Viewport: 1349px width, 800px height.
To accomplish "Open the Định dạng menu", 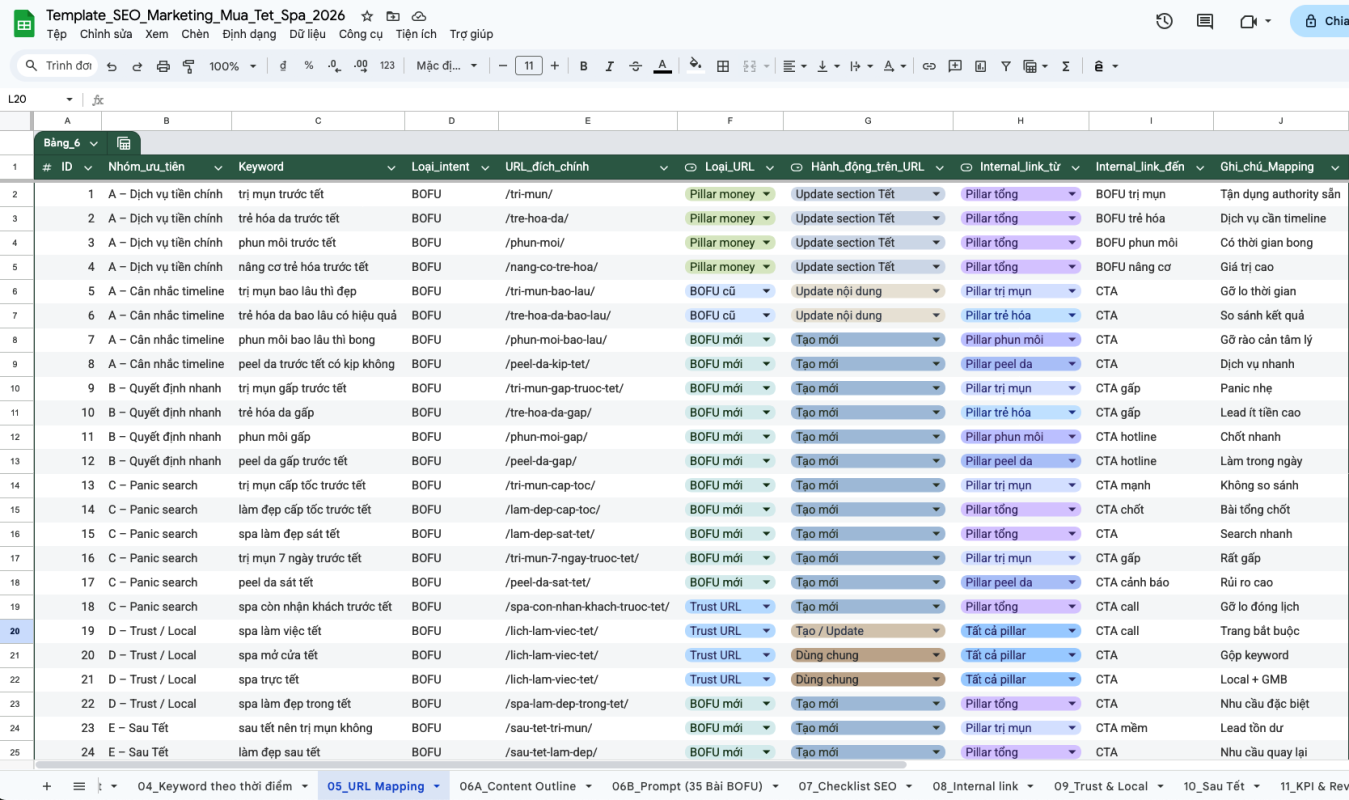I will pyautogui.click(x=249, y=34).
